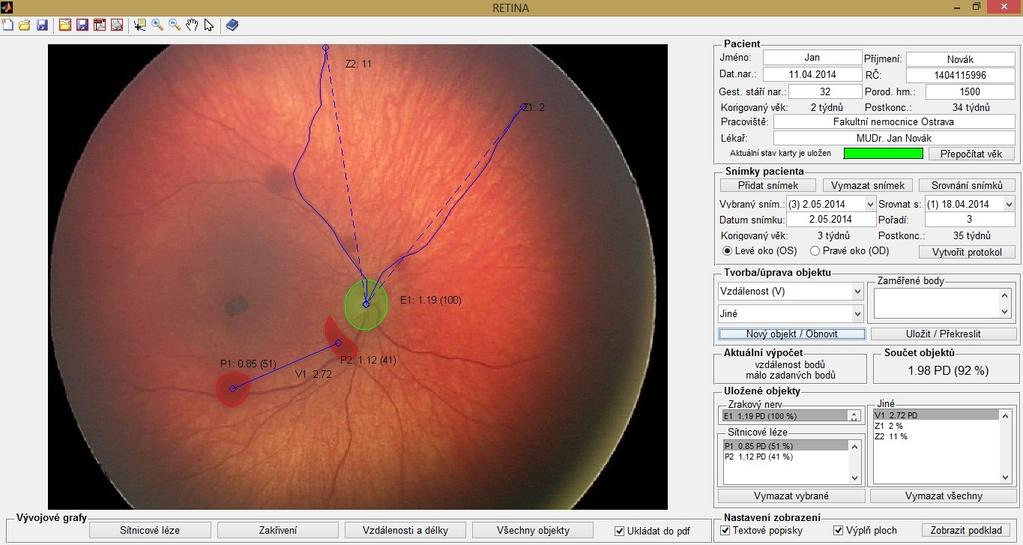
Task: Select Levé oko (OS) radio button
Action: [x=726, y=251]
